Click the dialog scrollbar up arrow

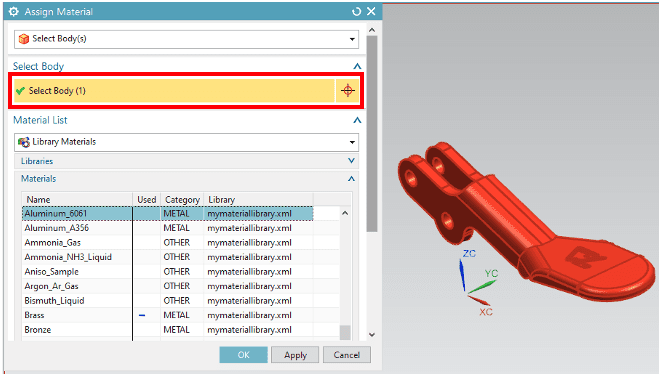[372, 30]
